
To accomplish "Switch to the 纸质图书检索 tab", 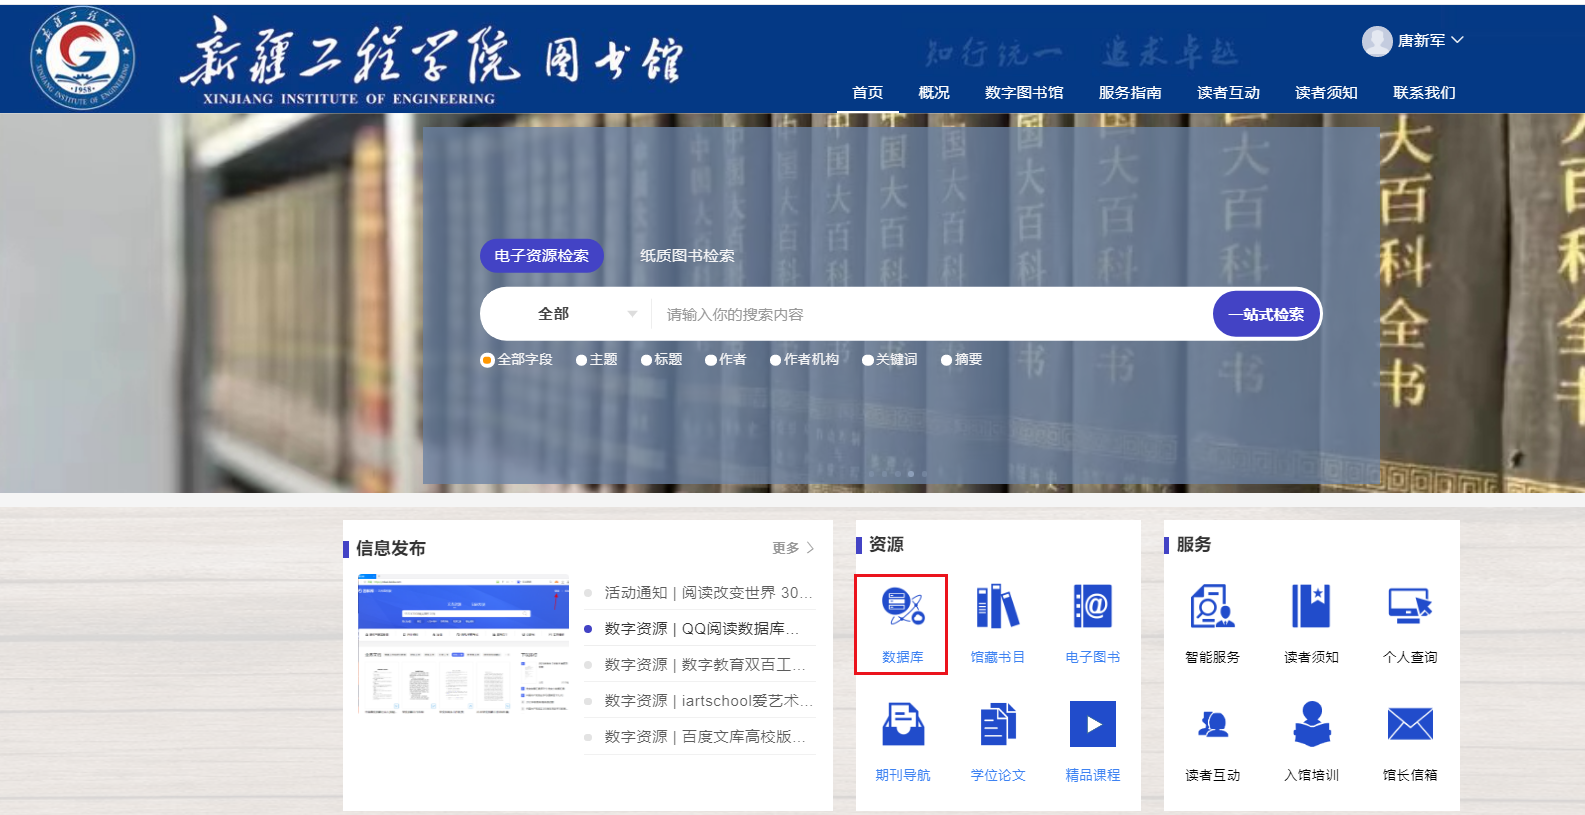I will (687, 256).
